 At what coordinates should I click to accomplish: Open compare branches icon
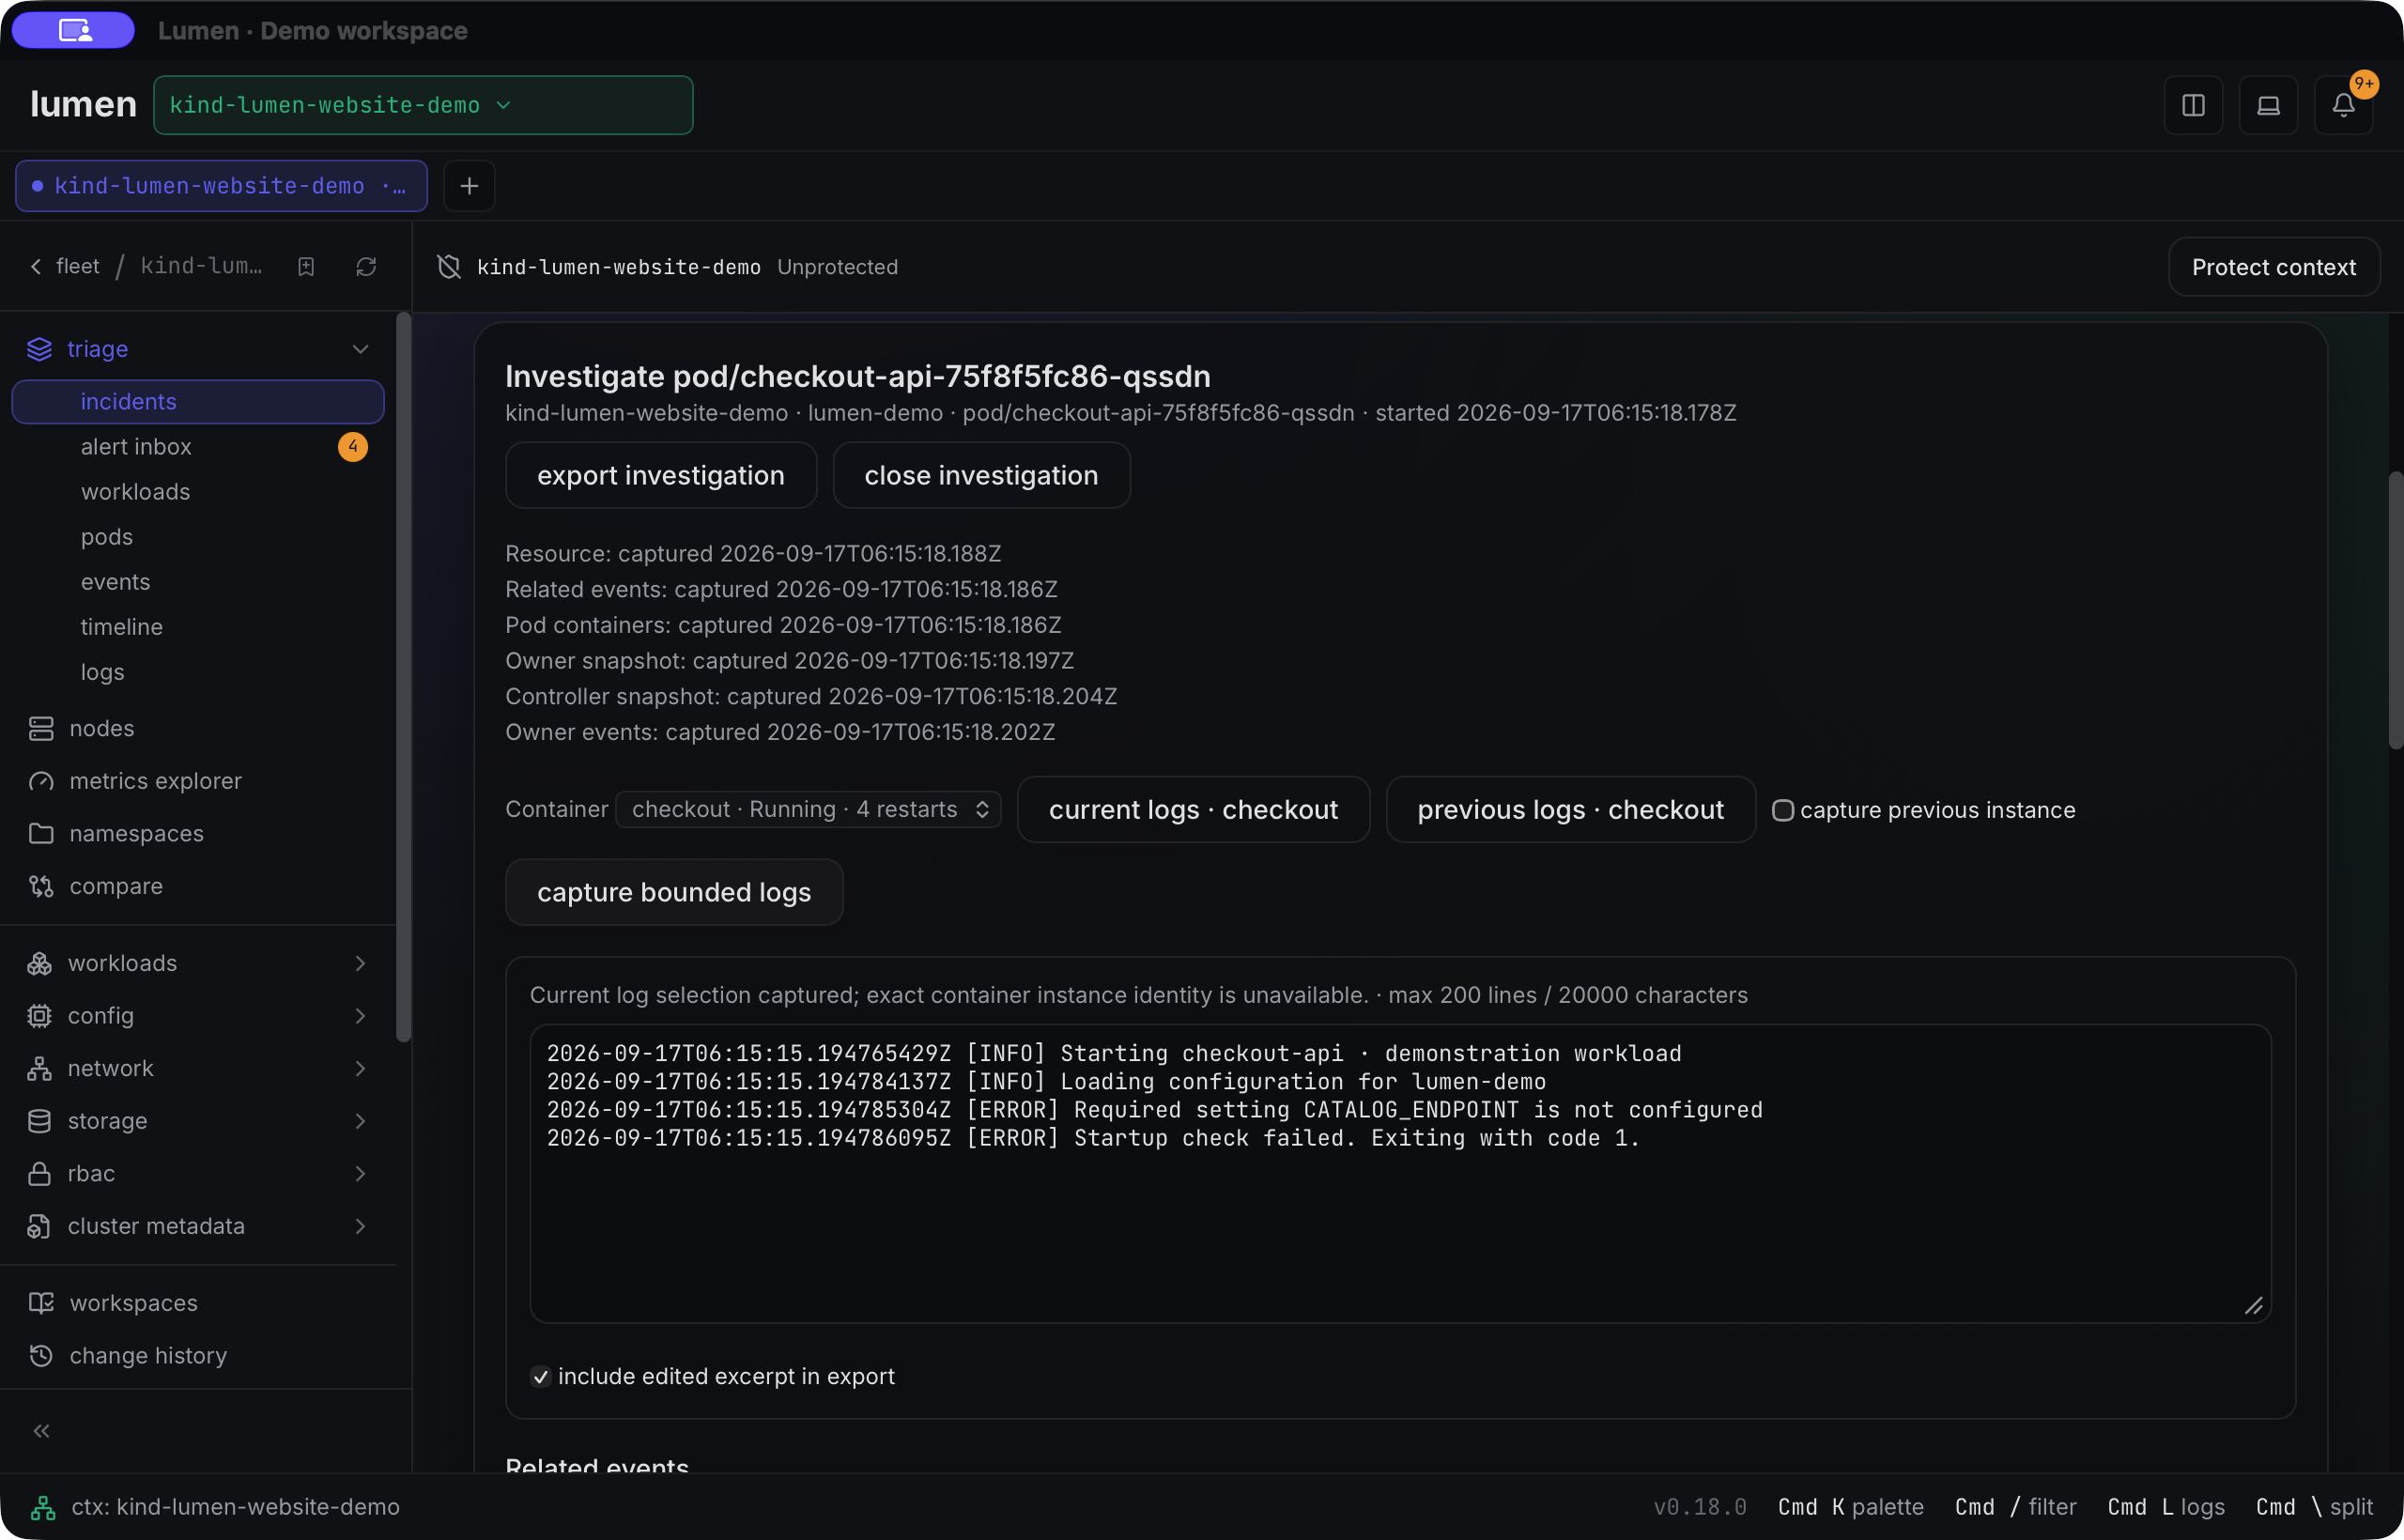click(41, 886)
